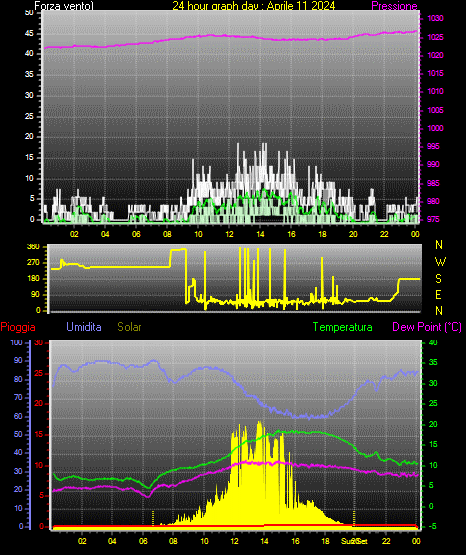Click the '24 hour graph day : Aprile 11 2024' heading
The height and width of the screenshot is (555, 466).
coord(254,6)
